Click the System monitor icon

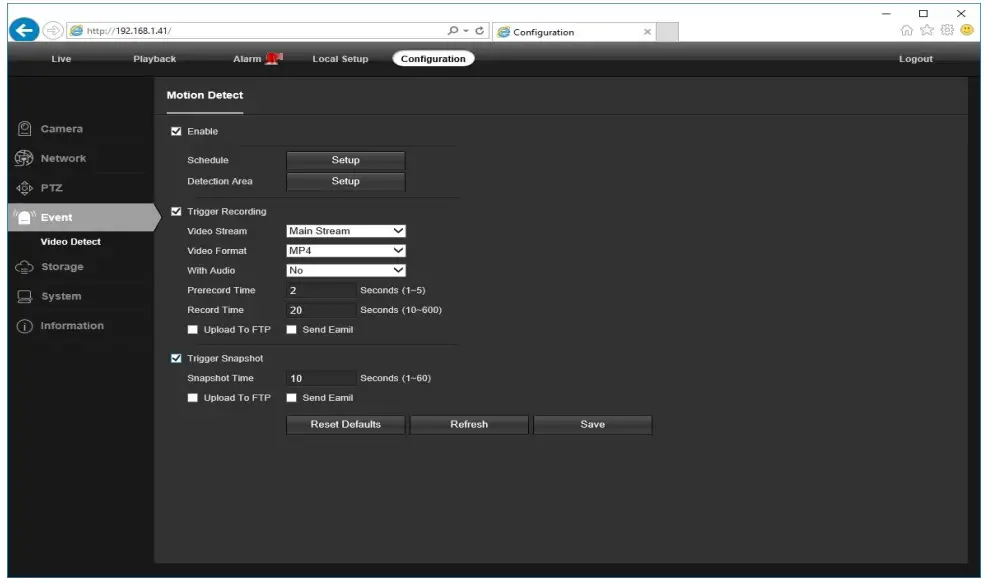click(24, 296)
